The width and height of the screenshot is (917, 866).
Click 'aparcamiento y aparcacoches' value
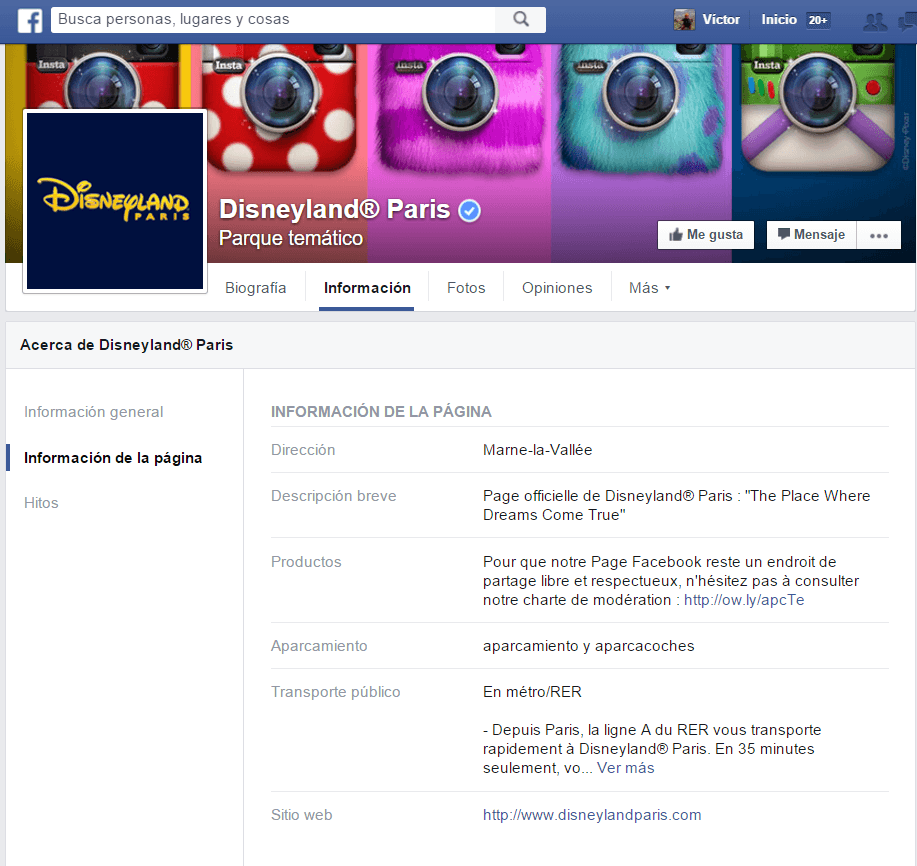point(588,646)
